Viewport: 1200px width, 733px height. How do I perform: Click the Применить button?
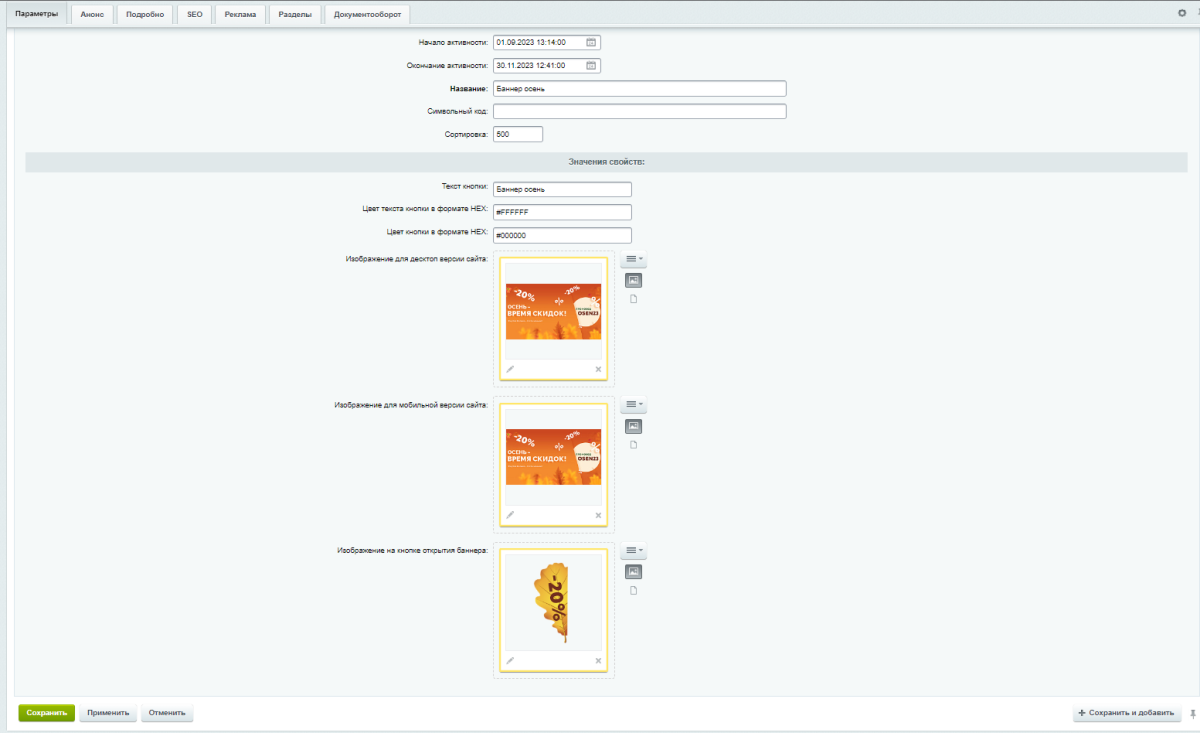tap(107, 713)
